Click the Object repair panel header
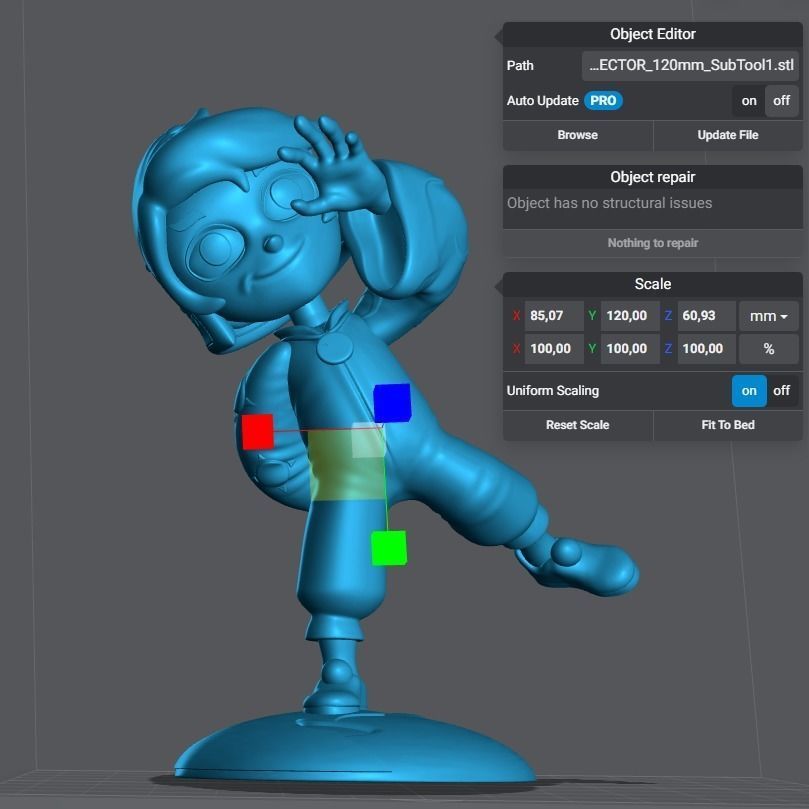 [x=653, y=177]
